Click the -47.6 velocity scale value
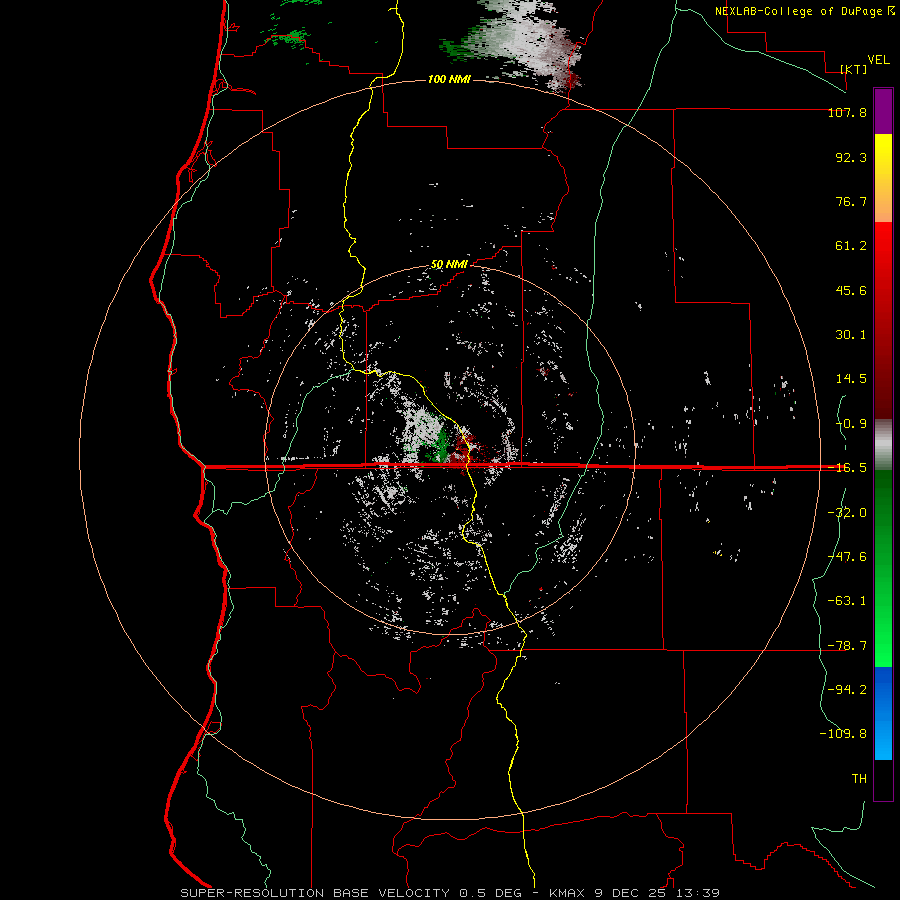The image size is (900, 900). click(847, 557)
